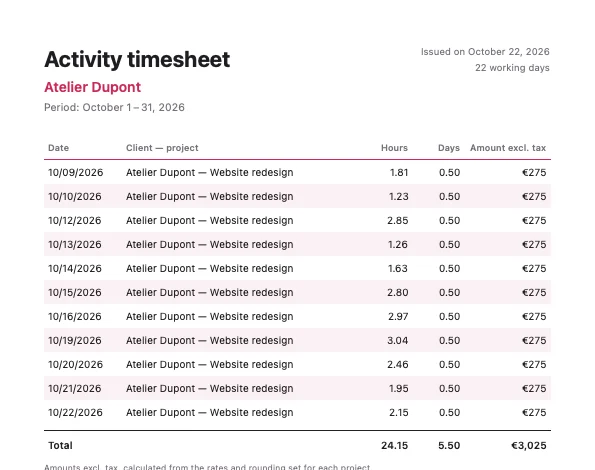Viewport: 595px width, 470px height.
Task: Select date cell 10/20/2026
Action: point(76,365)
